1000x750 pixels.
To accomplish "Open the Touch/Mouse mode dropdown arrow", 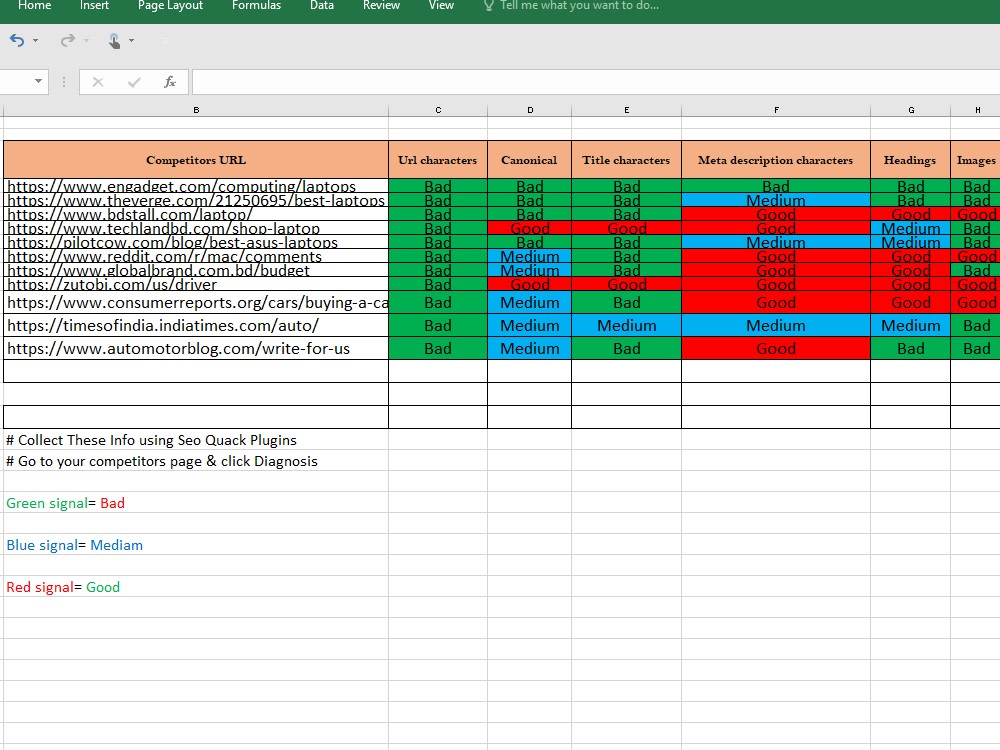I will point(131,41).
